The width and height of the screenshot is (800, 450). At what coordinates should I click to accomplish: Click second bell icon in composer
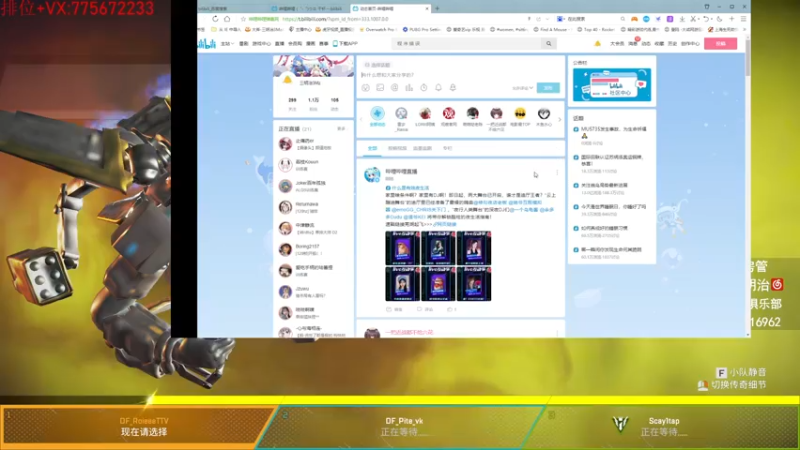[x=453, y=88]
